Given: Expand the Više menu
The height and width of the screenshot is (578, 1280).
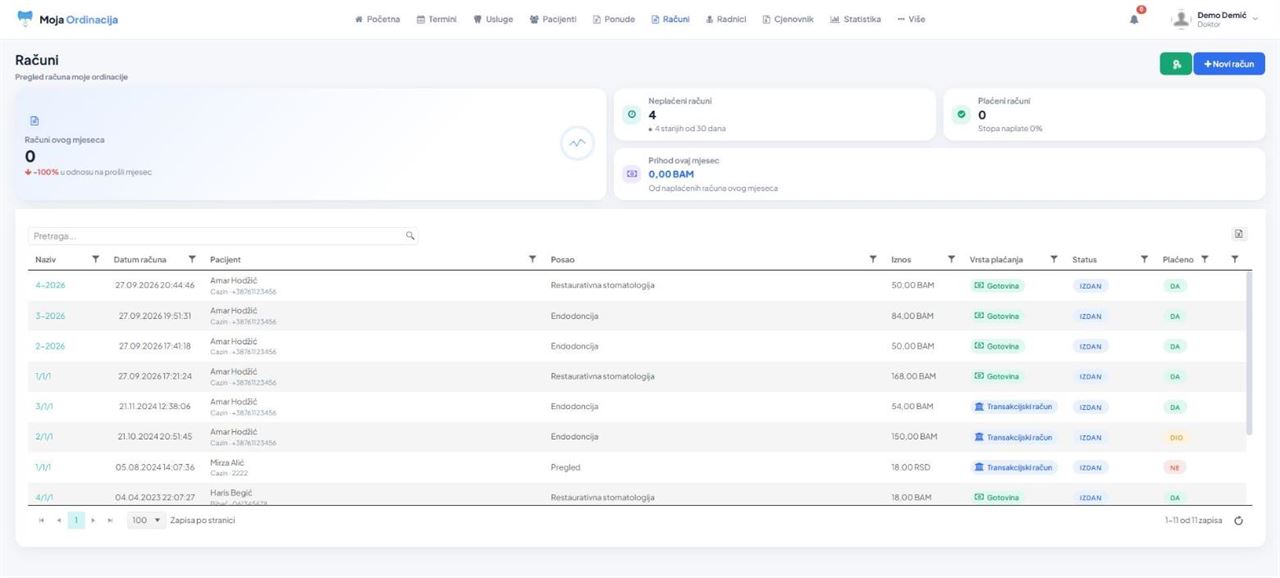Looking at the screenshot, I should coord(911,19).
